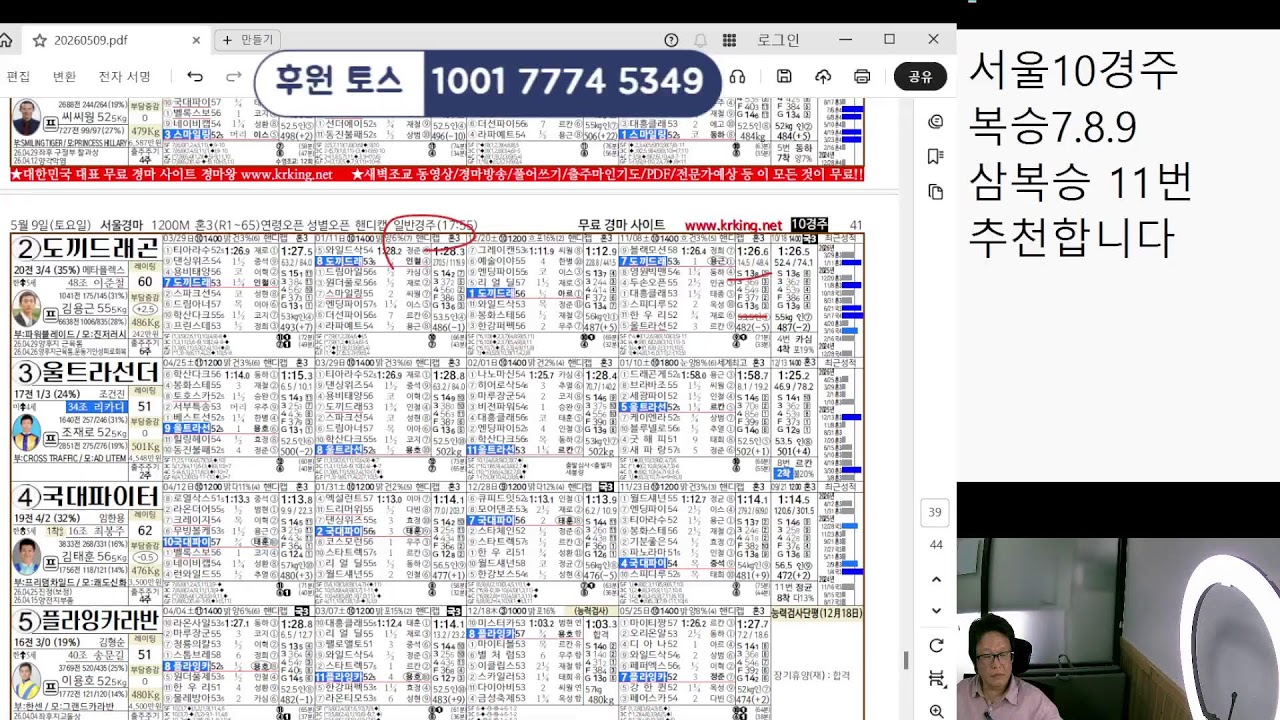This screenshot has width=1280, height=720.
Task: Open the bookmarks panel icon
Action: point(936,156)
